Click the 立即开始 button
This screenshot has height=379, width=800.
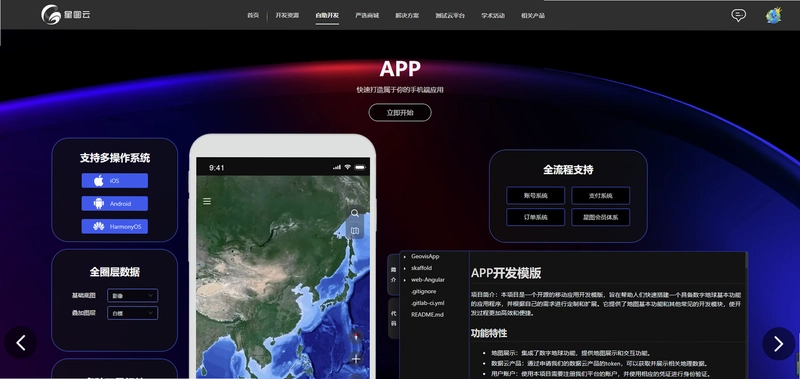tap(400, 113)
